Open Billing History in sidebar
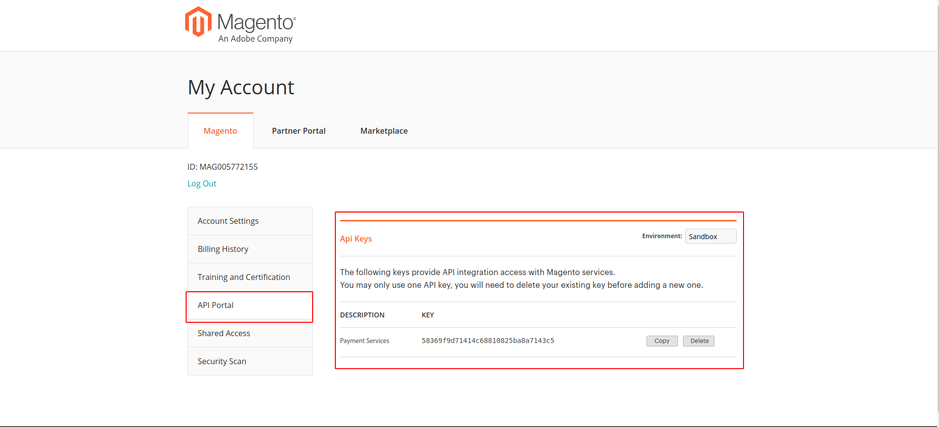939x427 pixels. (x=250, y=249)
